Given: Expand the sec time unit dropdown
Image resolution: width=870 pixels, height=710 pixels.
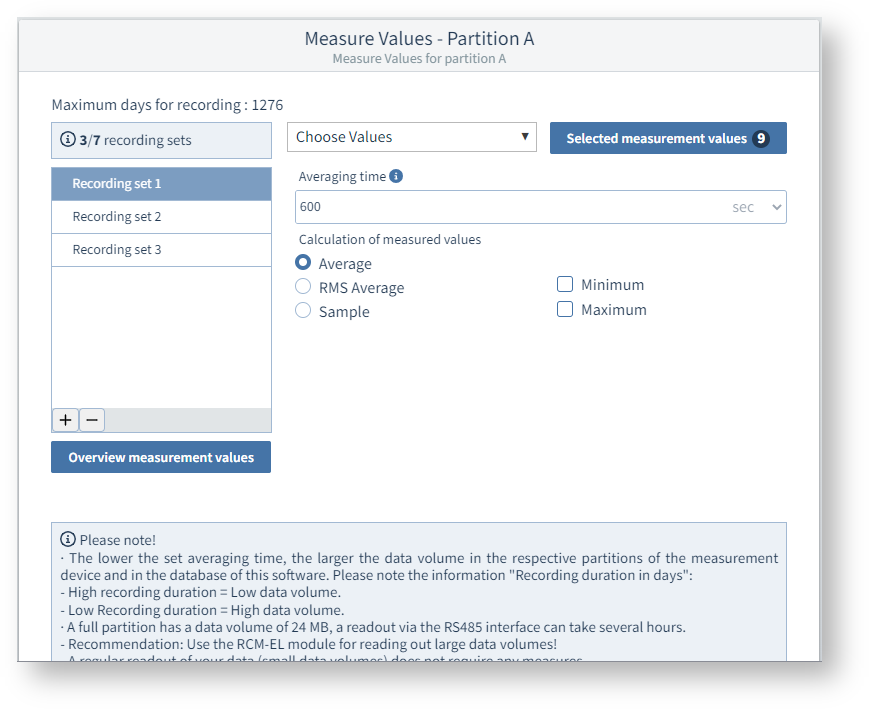Looking at the screenshot, I should (x=757, y=207).
